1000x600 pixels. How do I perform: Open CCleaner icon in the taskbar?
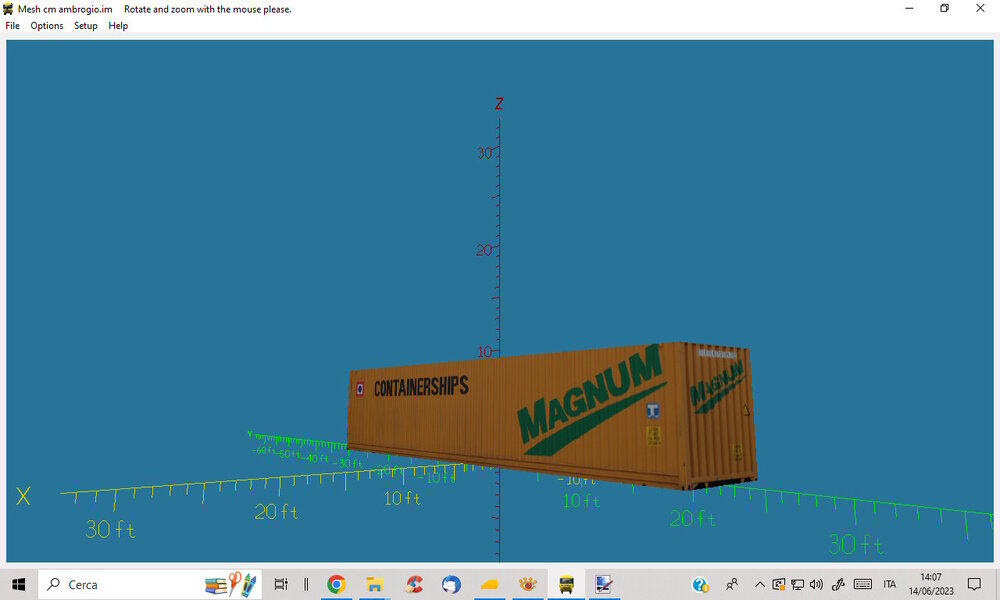[414, 584]
